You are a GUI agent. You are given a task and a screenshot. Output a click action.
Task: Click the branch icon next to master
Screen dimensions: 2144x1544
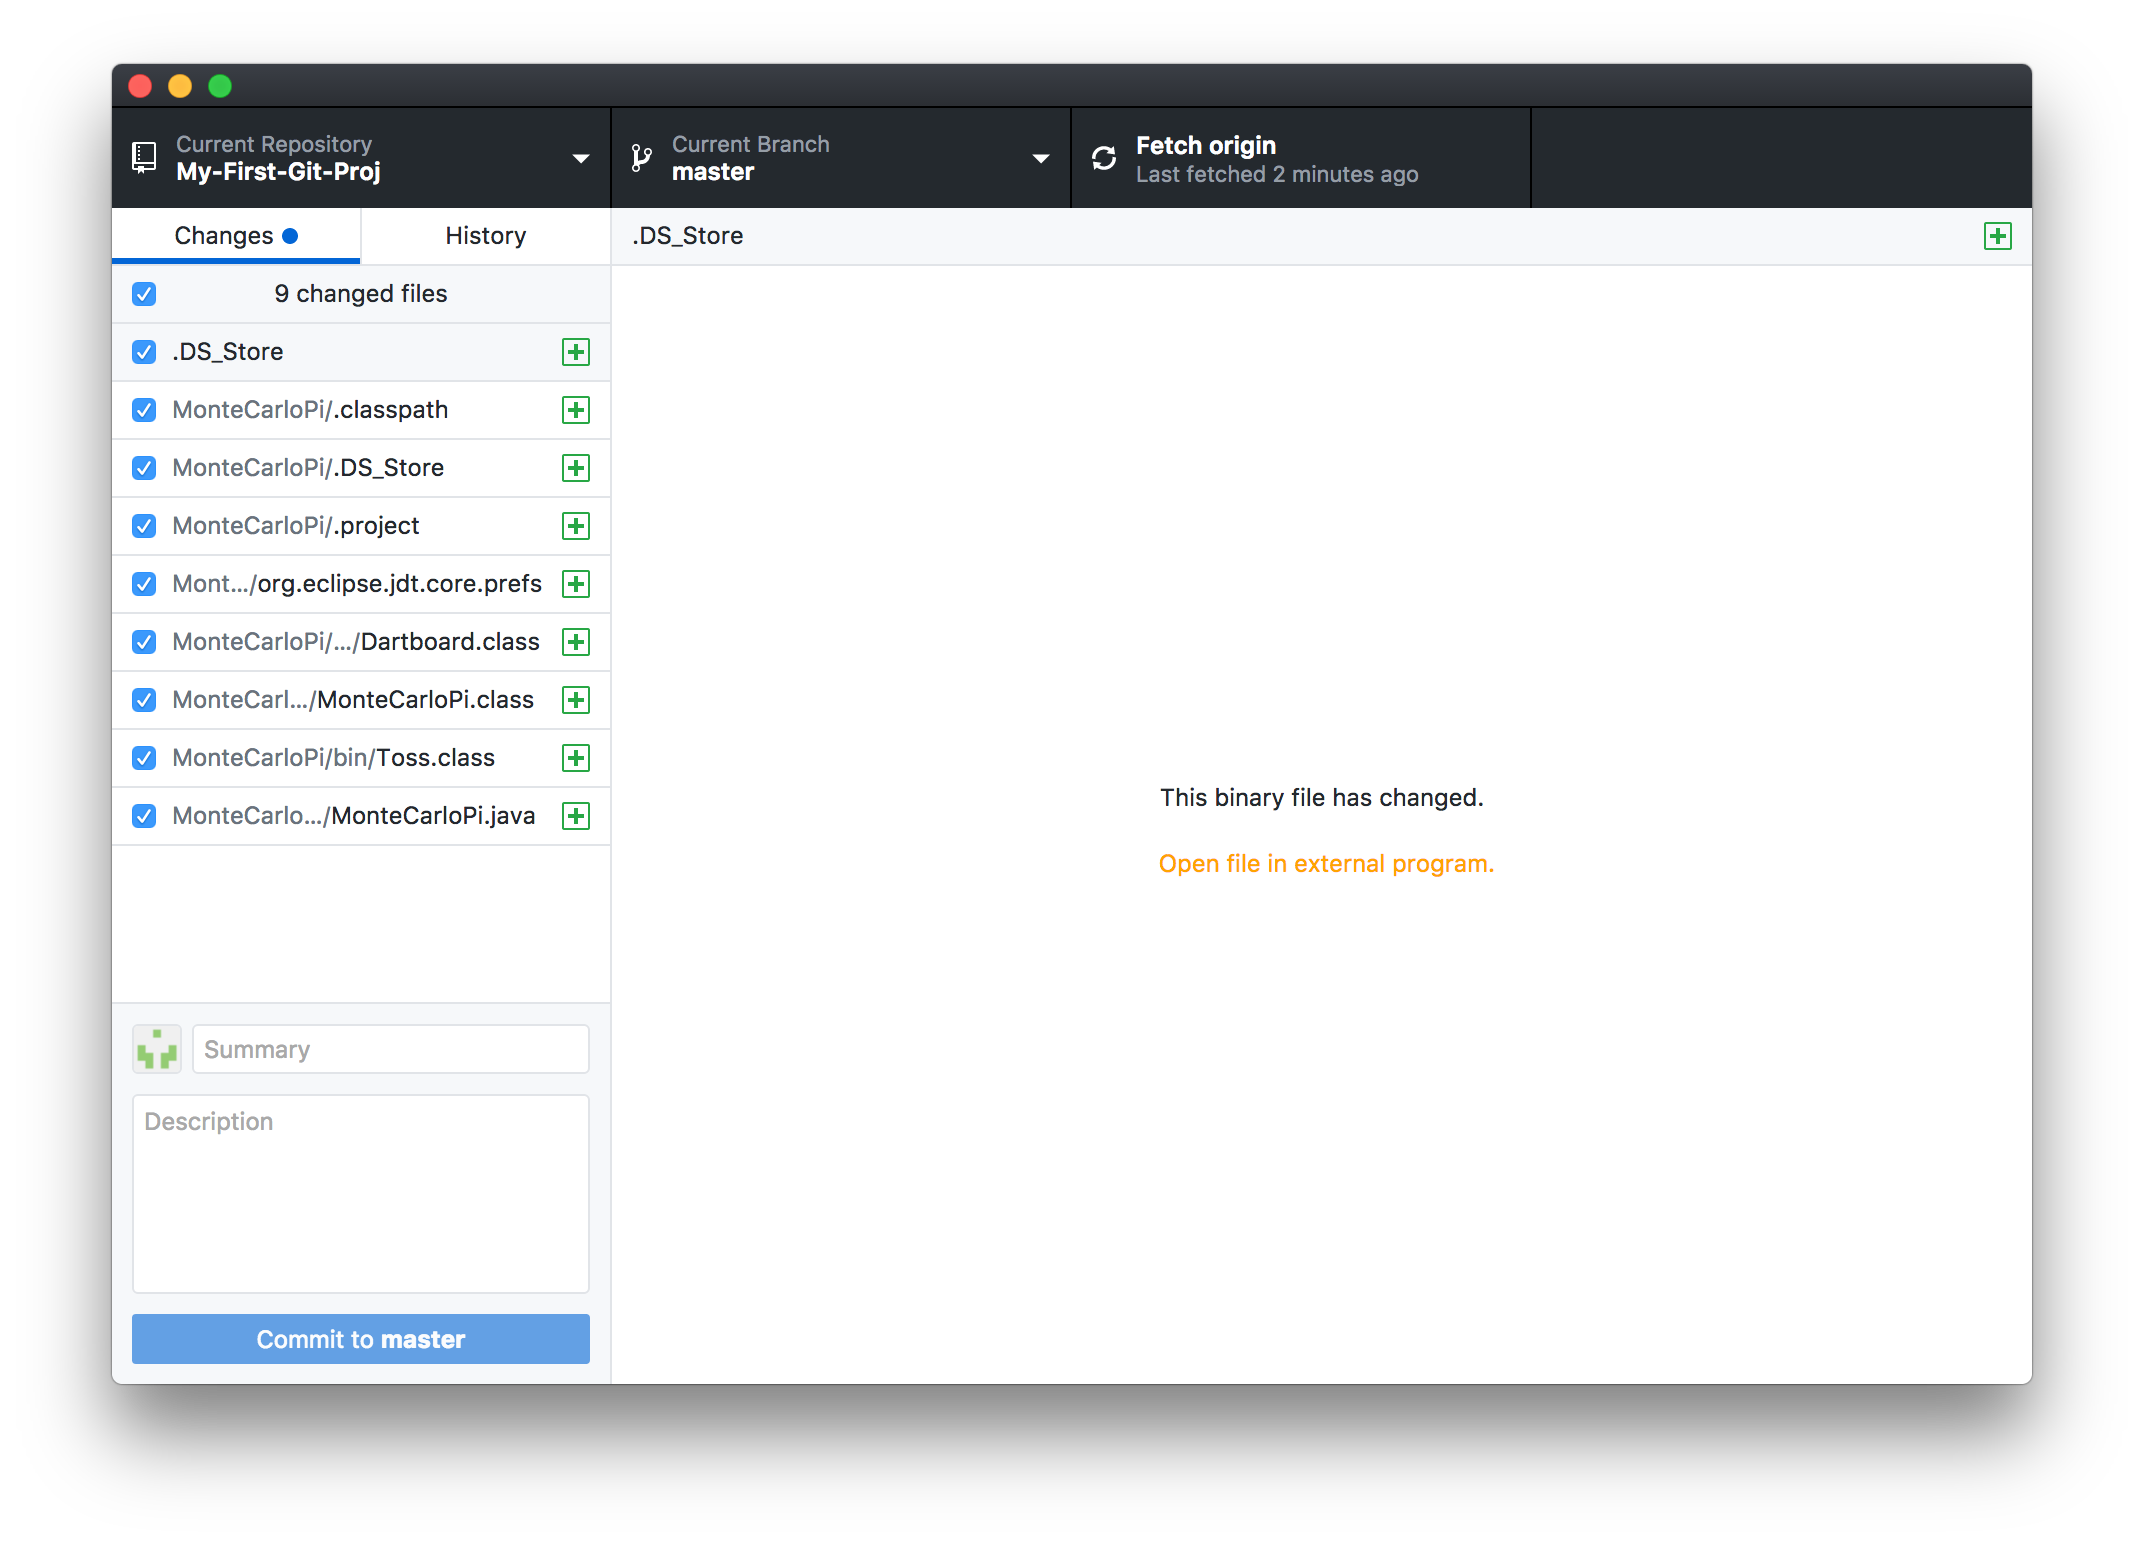tap(641, 158)
